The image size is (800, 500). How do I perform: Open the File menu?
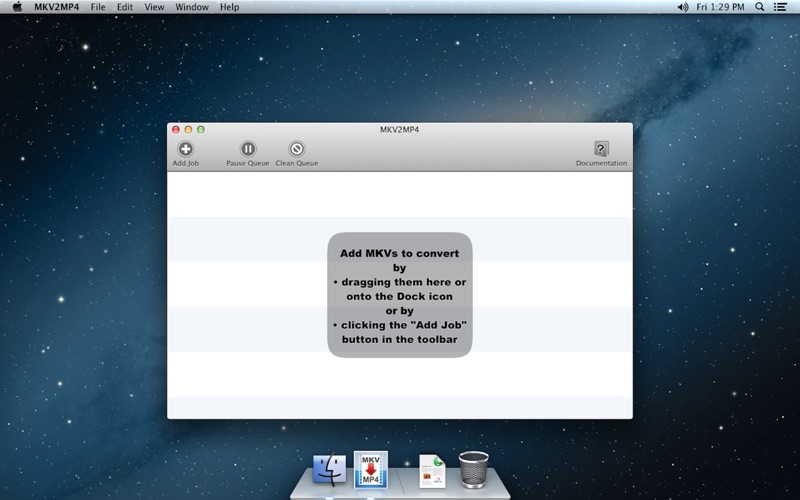(98, 7)
